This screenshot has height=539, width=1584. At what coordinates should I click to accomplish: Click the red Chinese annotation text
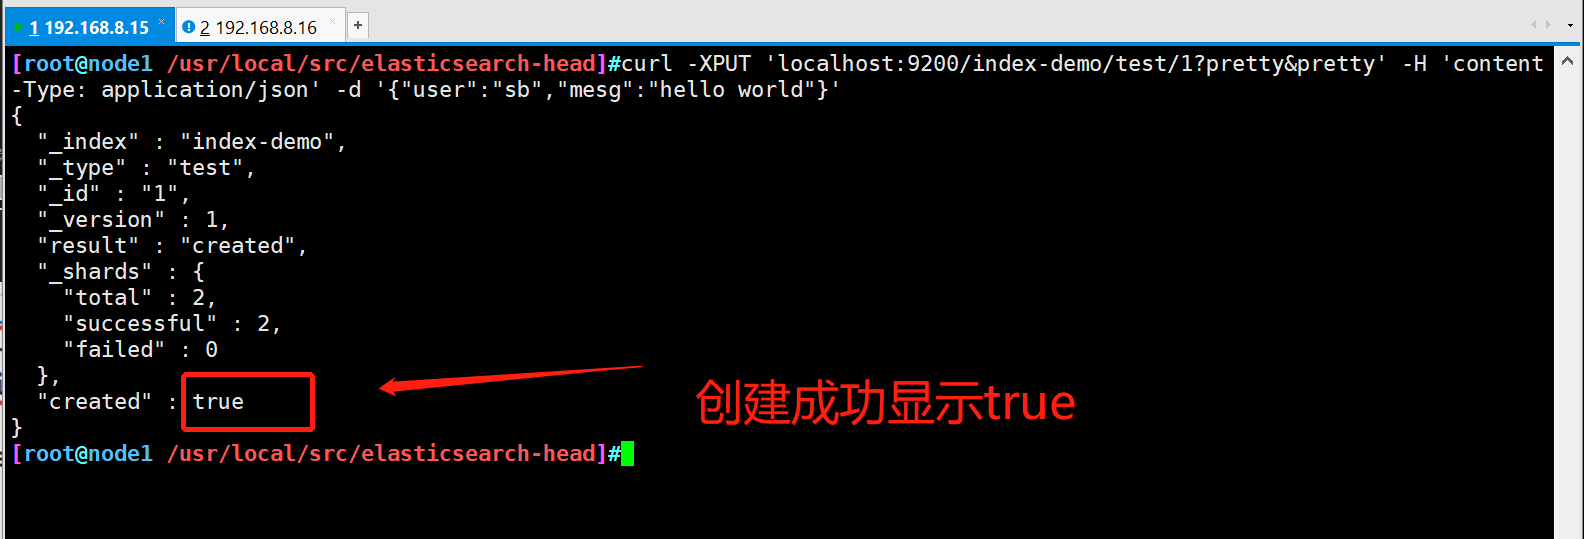885,403
